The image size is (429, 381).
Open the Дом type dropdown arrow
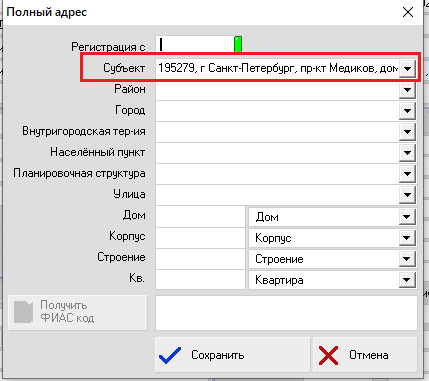coord(407,217)
